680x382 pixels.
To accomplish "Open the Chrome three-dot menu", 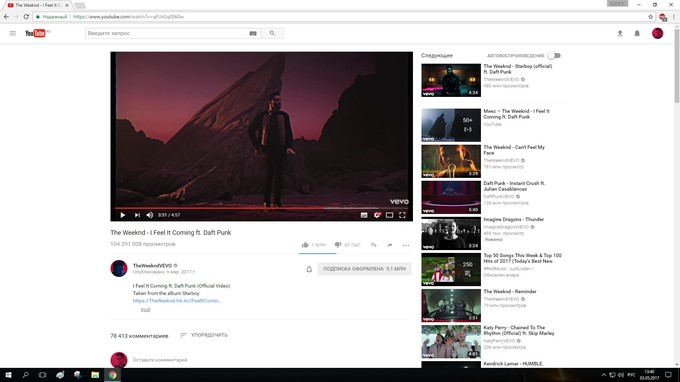I will (x=674, y=17).
